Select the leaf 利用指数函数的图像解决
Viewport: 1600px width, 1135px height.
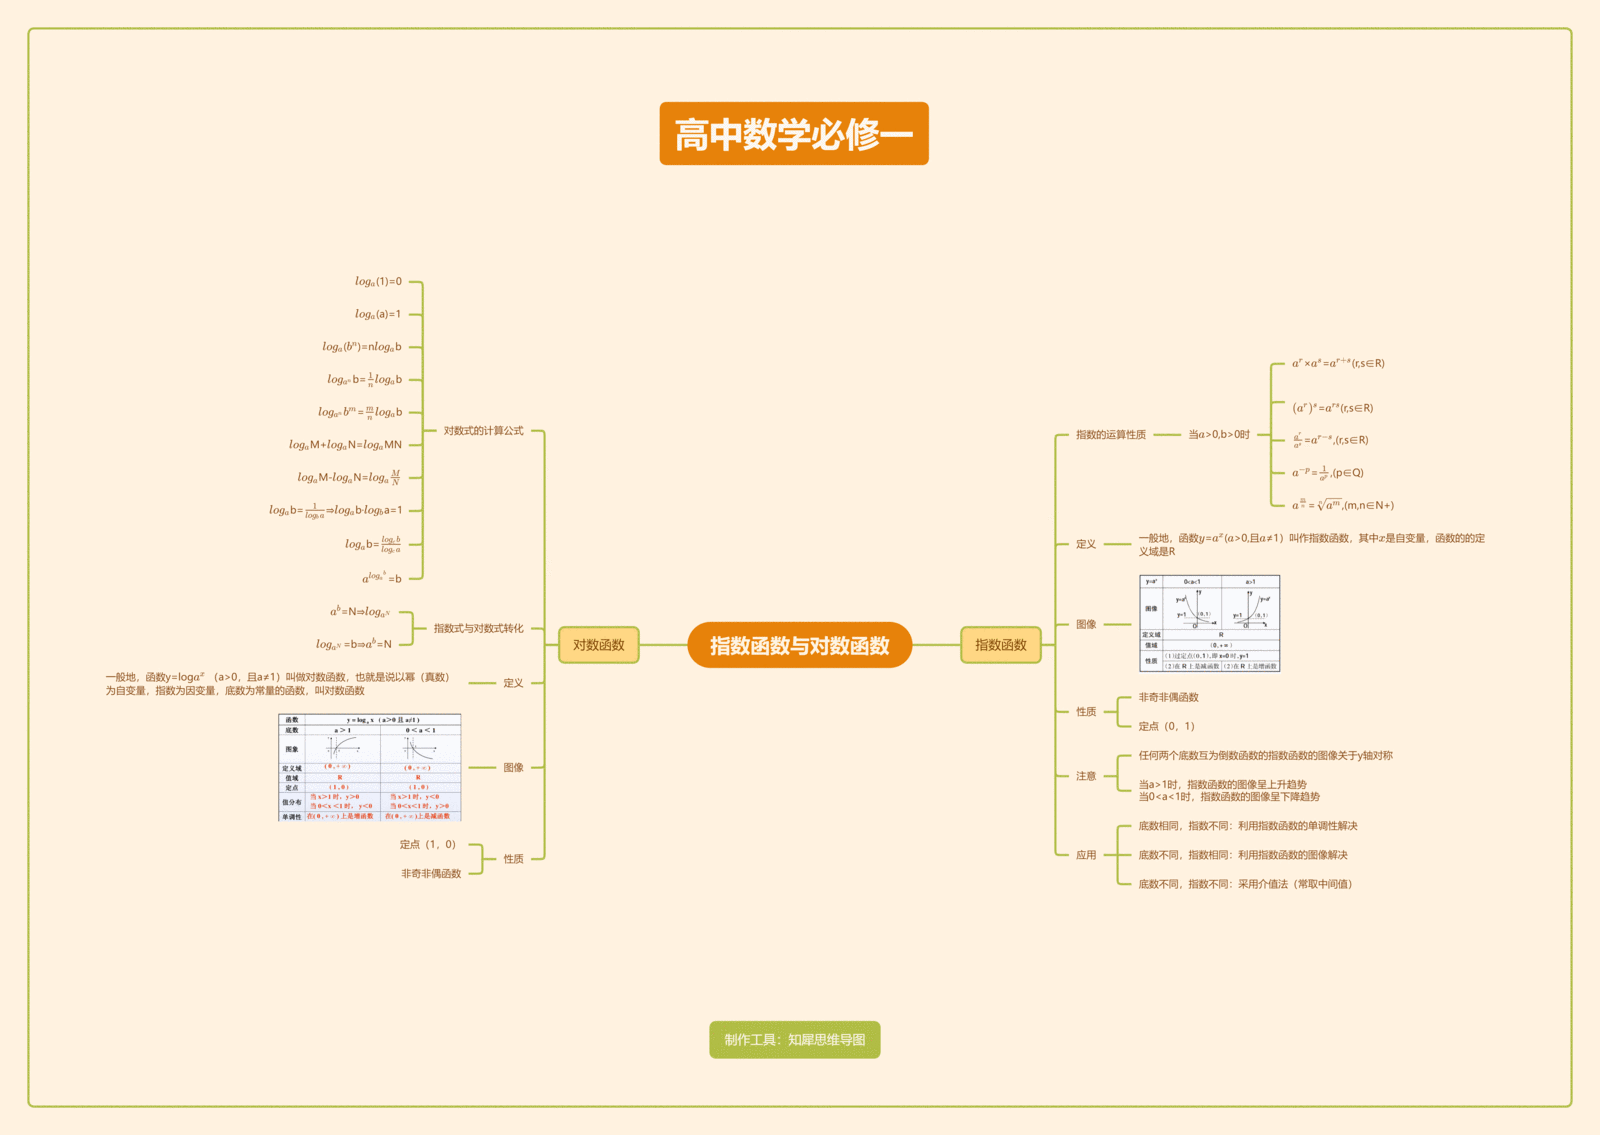coord(1243,855)
